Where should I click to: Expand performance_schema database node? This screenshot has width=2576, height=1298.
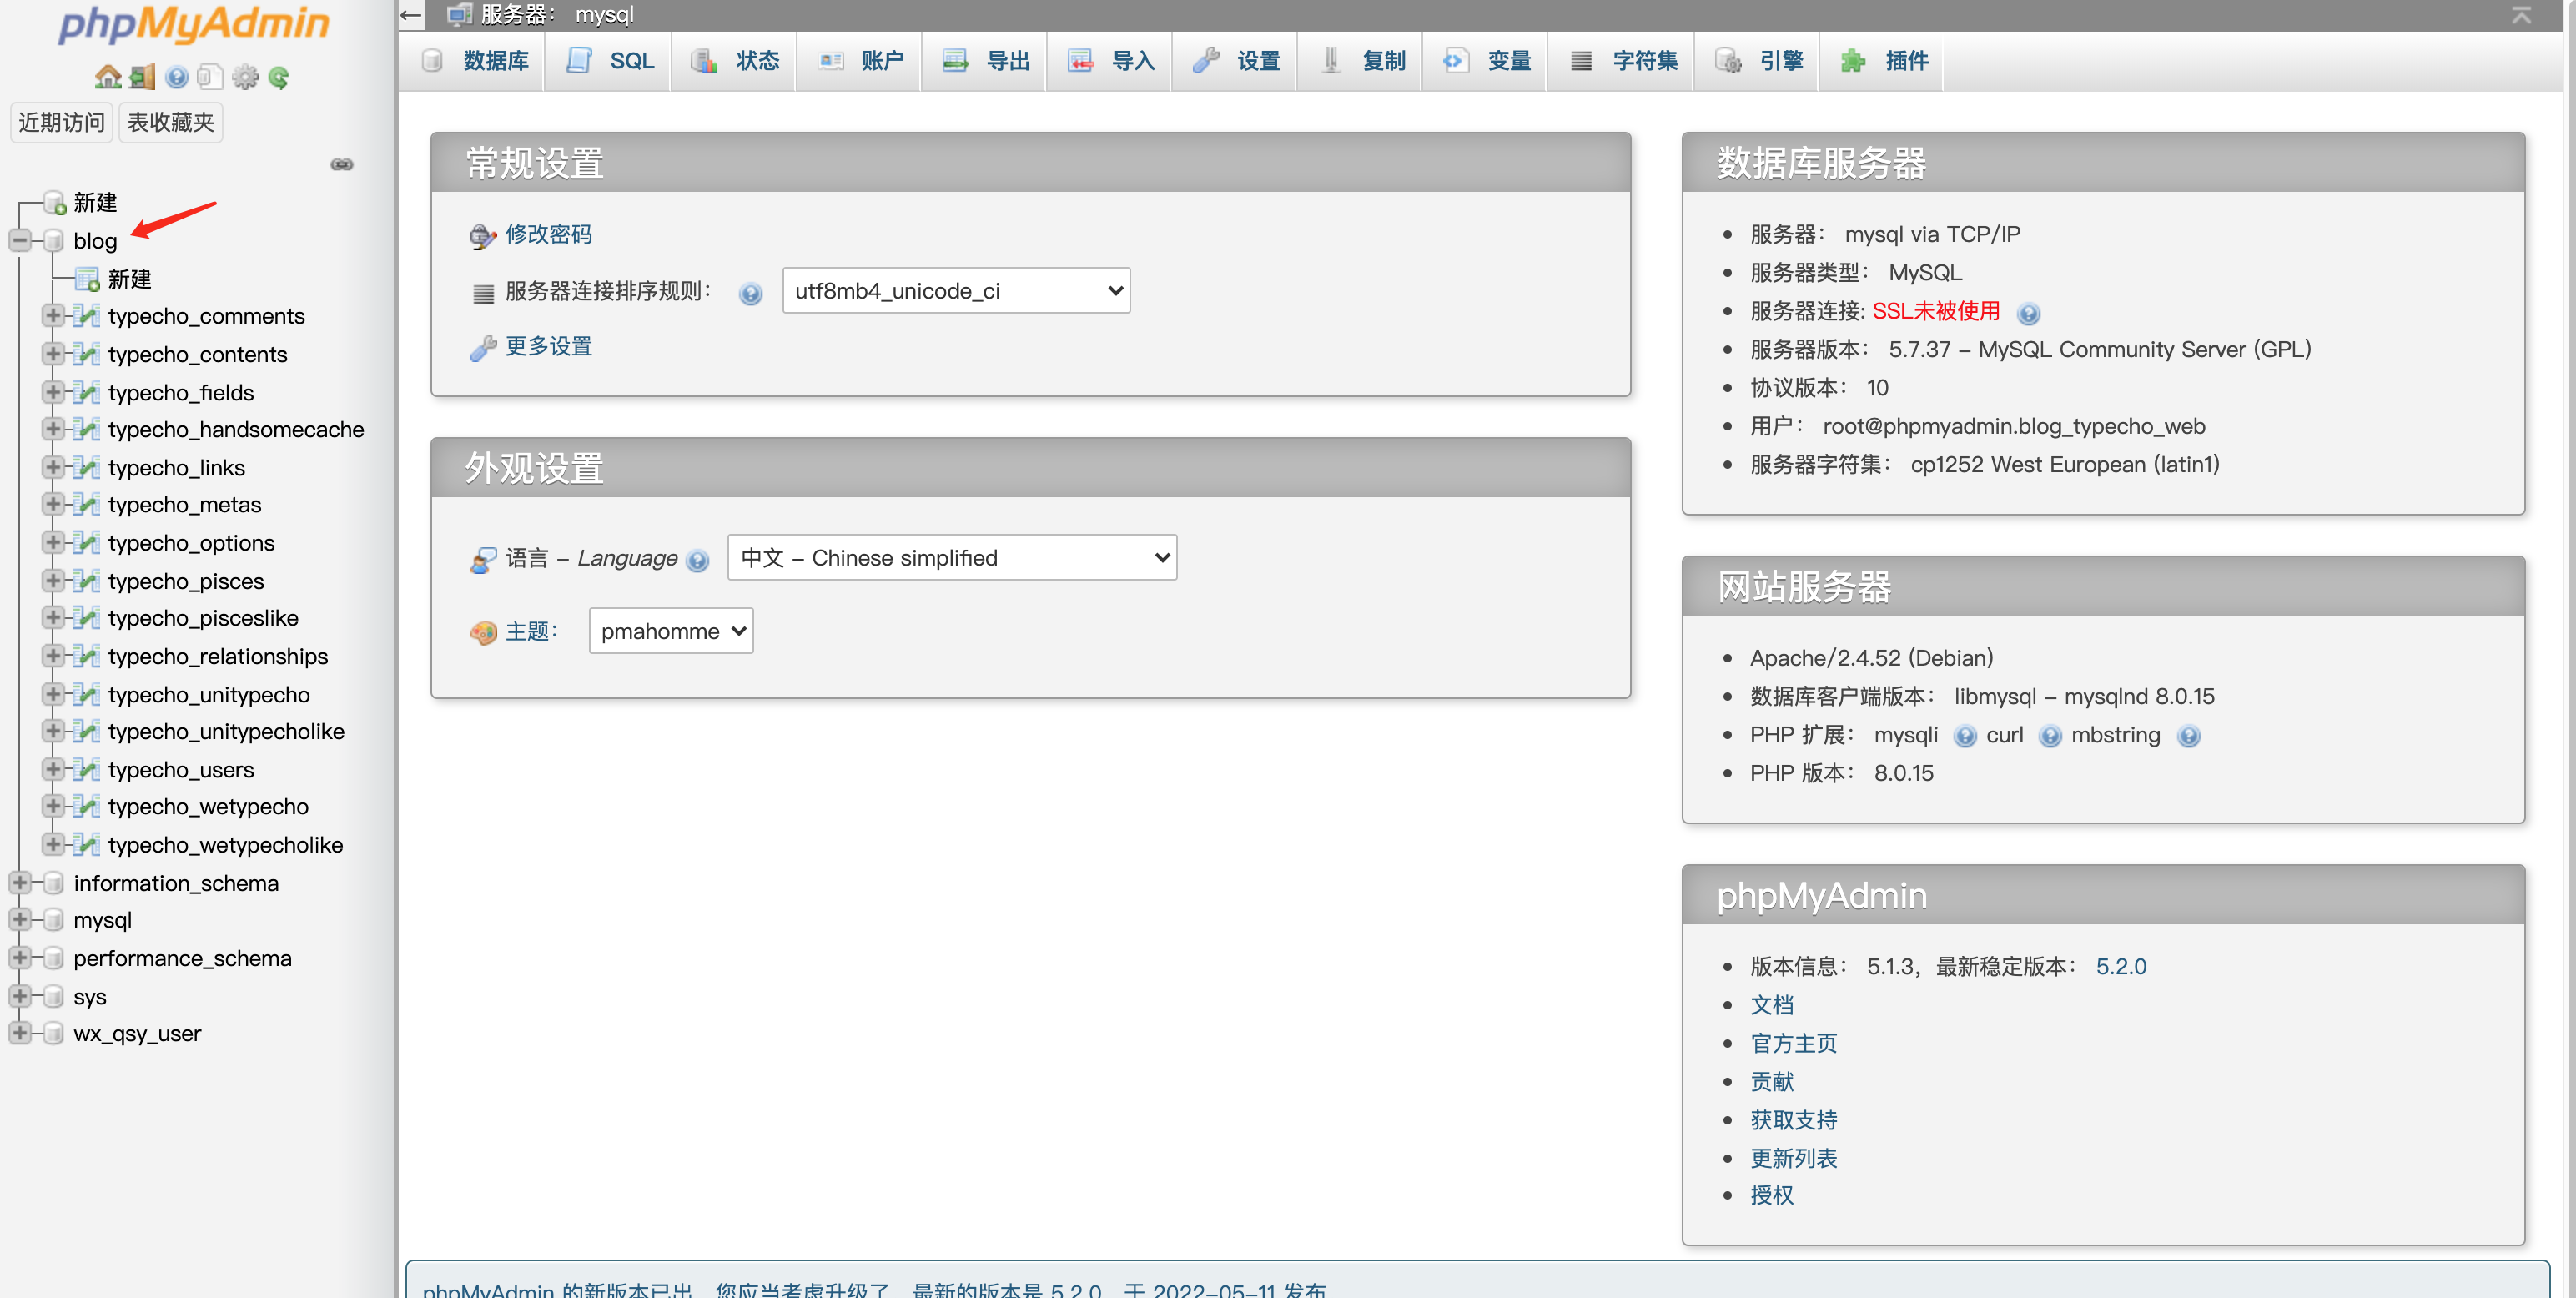tap(19, 957)
